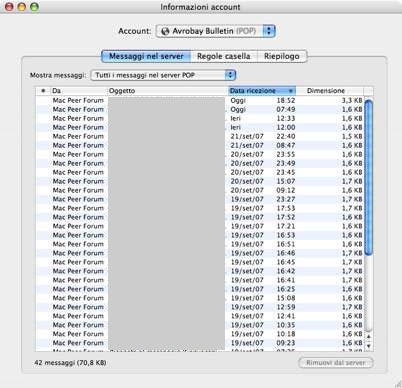Select the message dated 19/set/07 10:18
This screenshot has height=388, width=402.
pos(200,334)
